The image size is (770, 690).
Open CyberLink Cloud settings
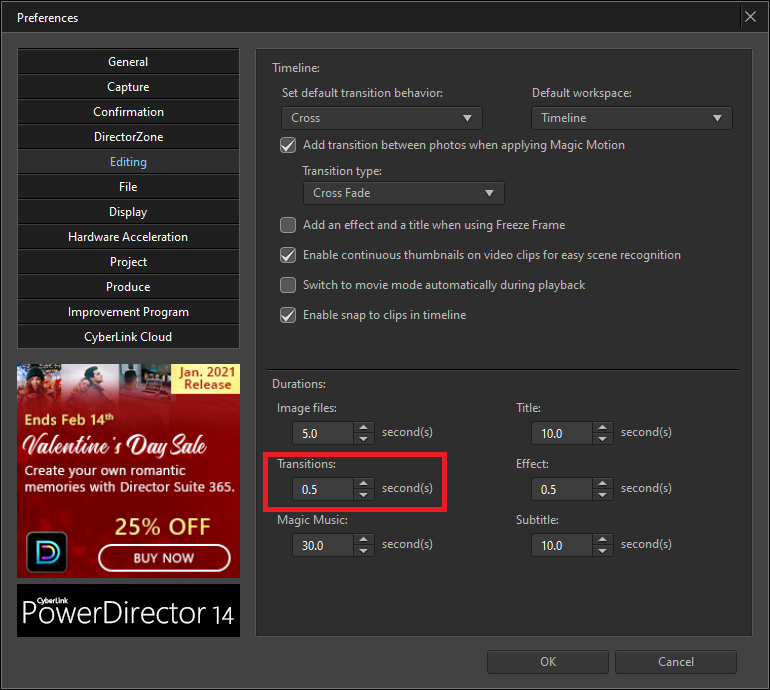point(128,337)
